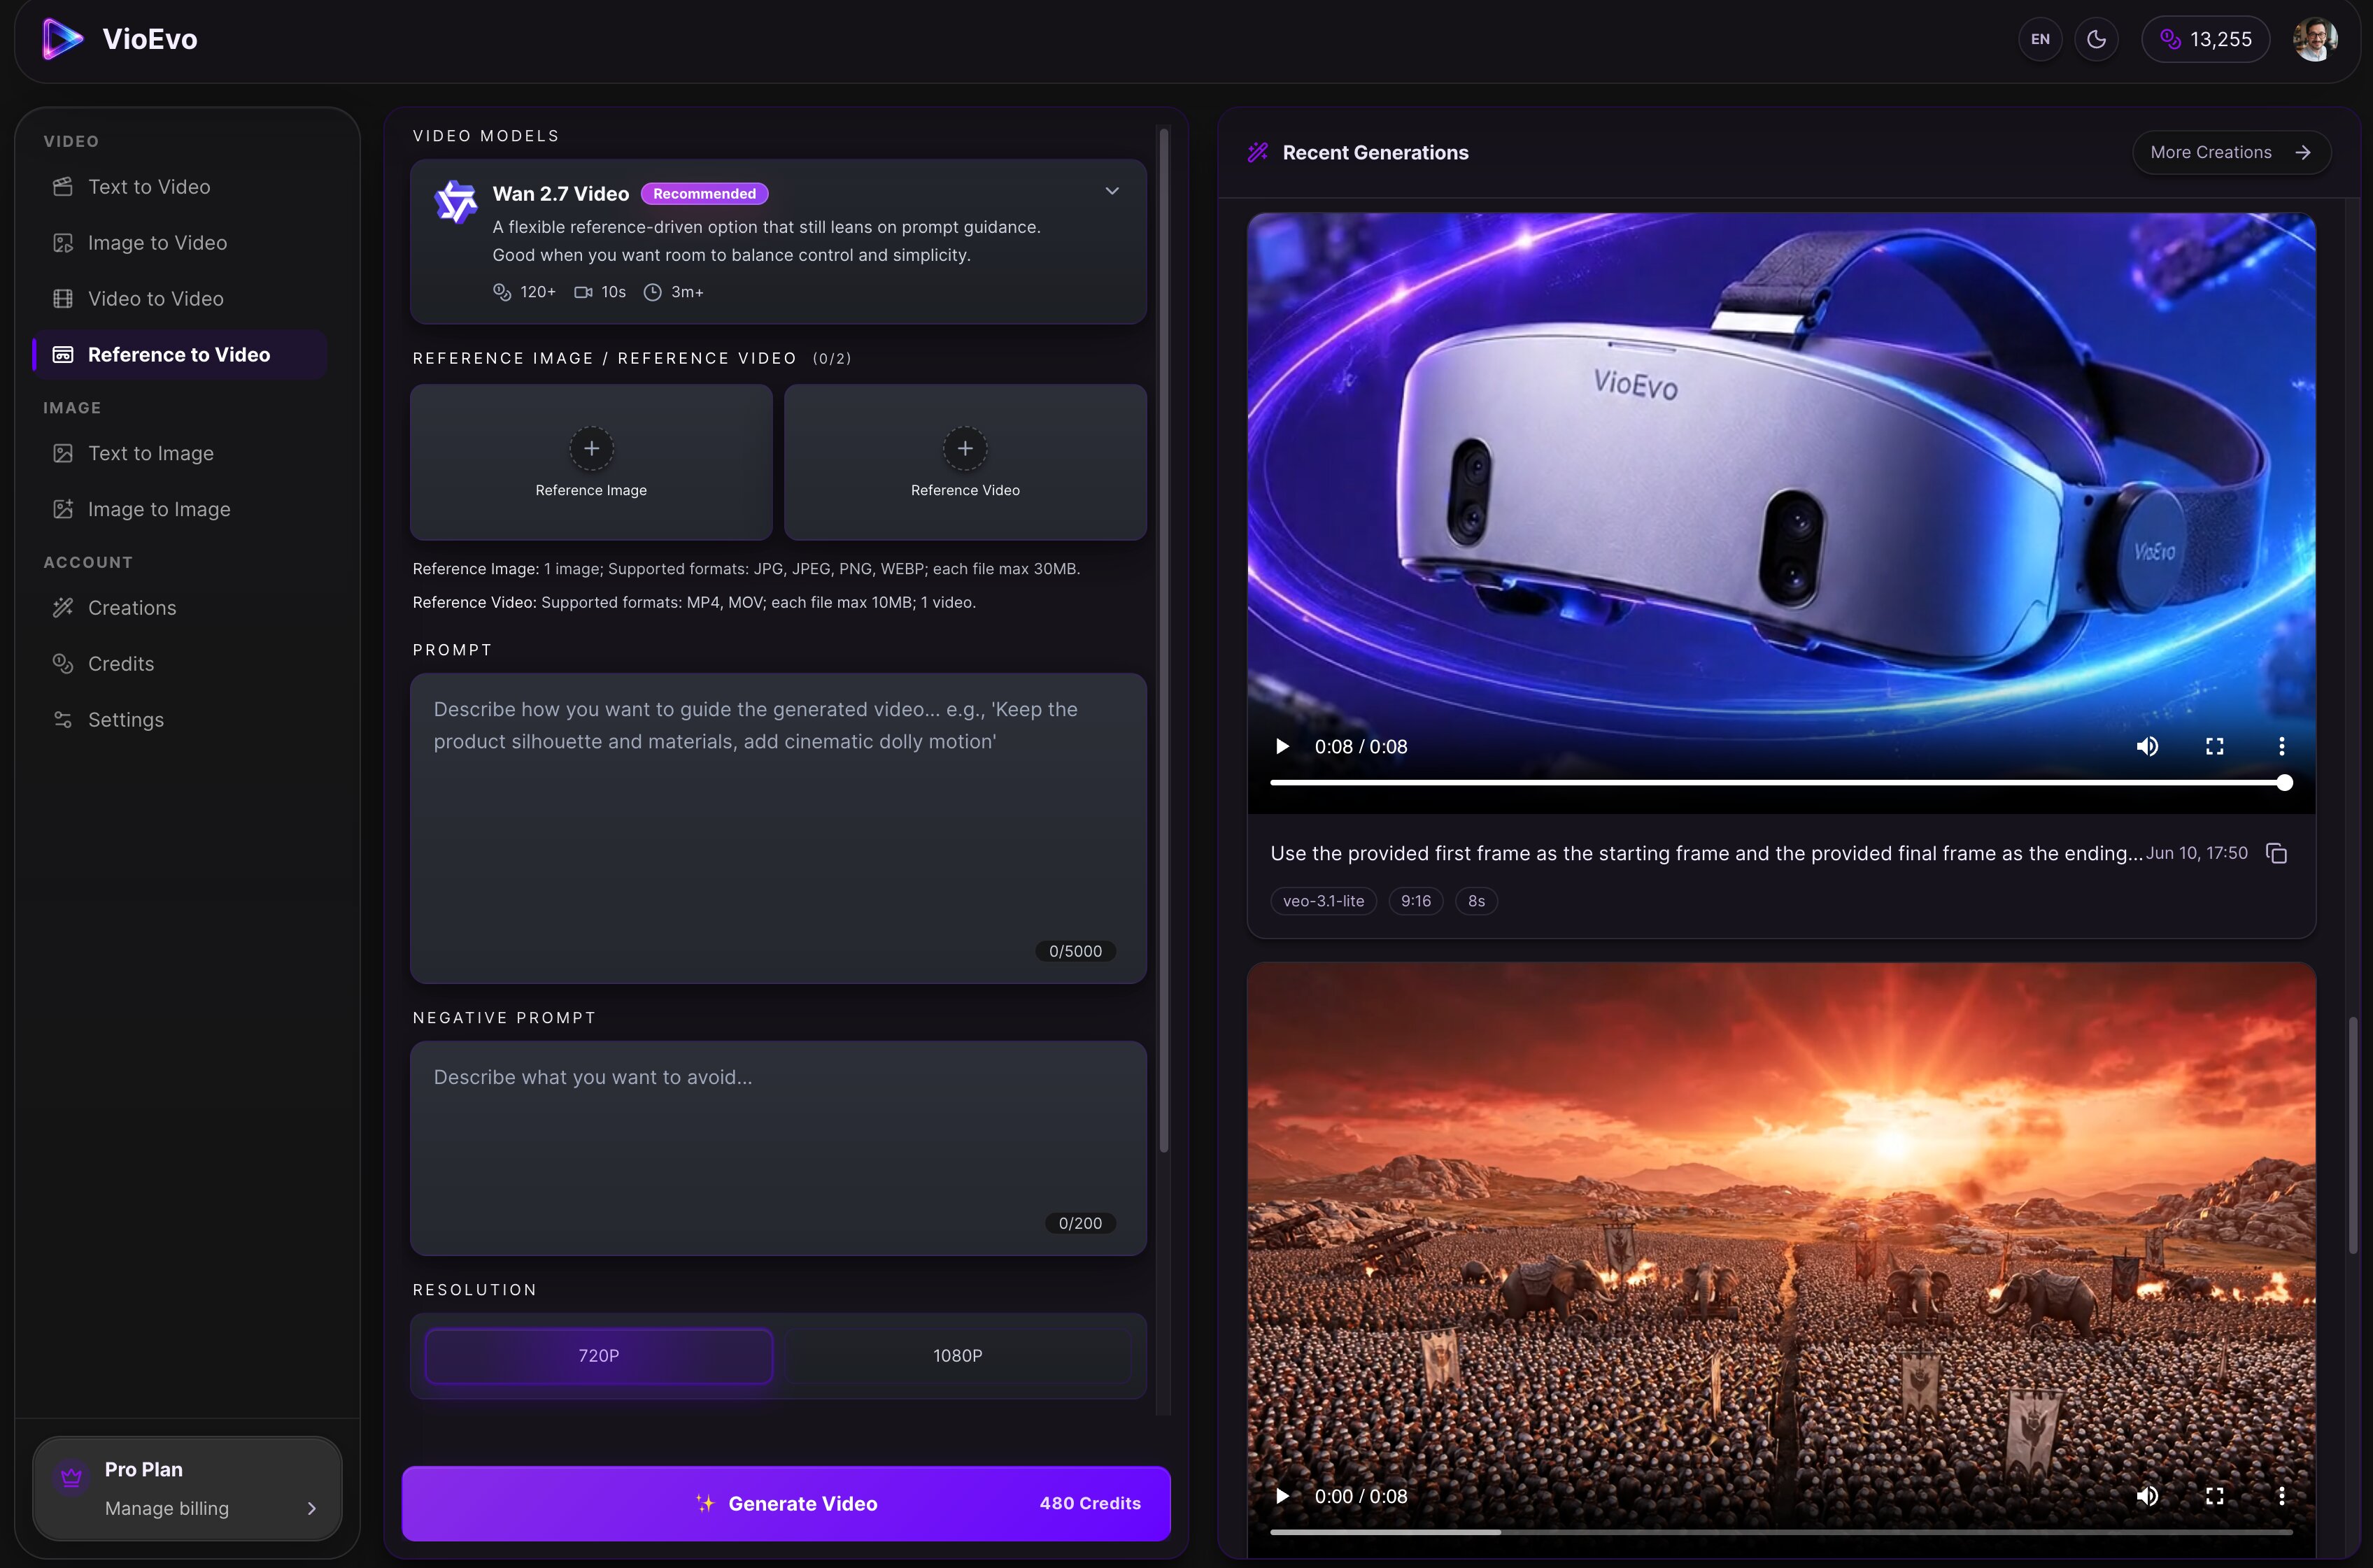The width and height of the screenshot is (2373, 1568).
Task: Go to Image to Image
Action: point(180,509)
